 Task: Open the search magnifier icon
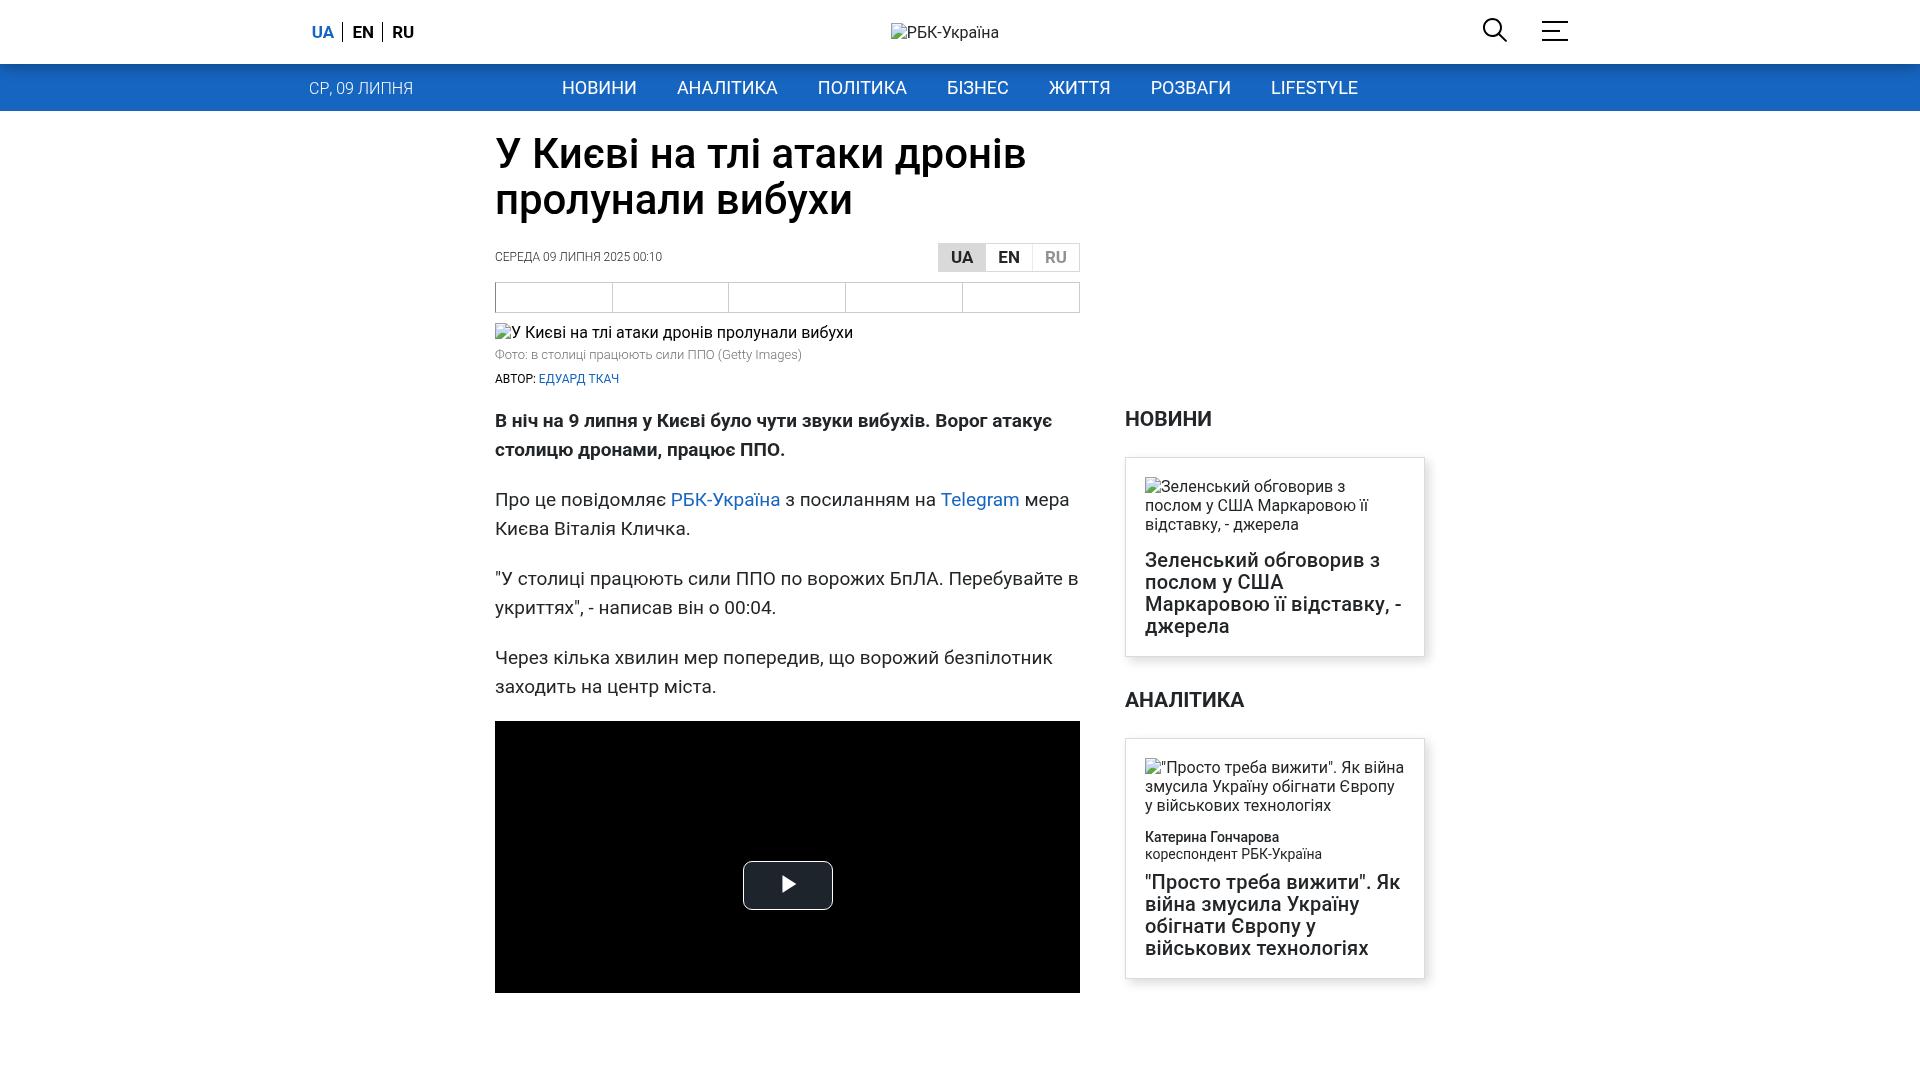(x=1494, y=31)
